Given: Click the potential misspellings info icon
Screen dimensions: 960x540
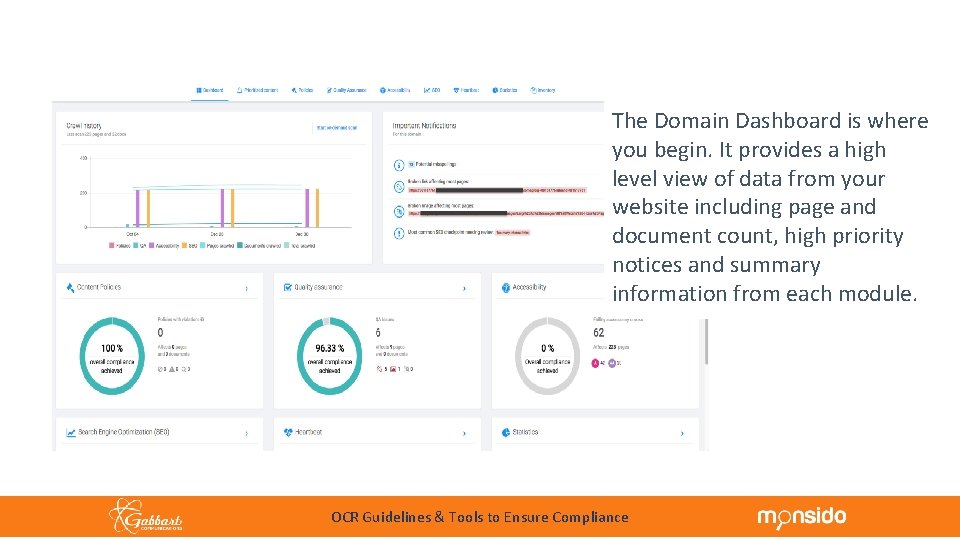Looking at the screenshot, I should [x=399, y=165].
